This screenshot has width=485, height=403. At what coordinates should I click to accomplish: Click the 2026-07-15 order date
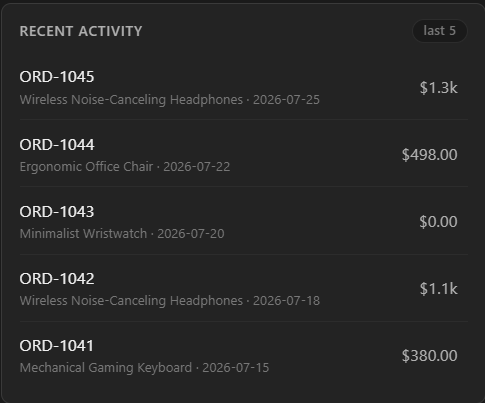[236, 368]
